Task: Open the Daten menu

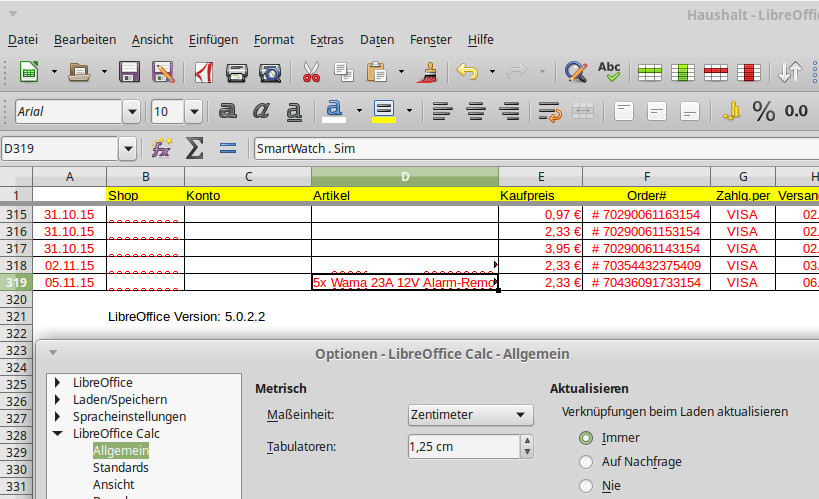Action: coord(377,40)
